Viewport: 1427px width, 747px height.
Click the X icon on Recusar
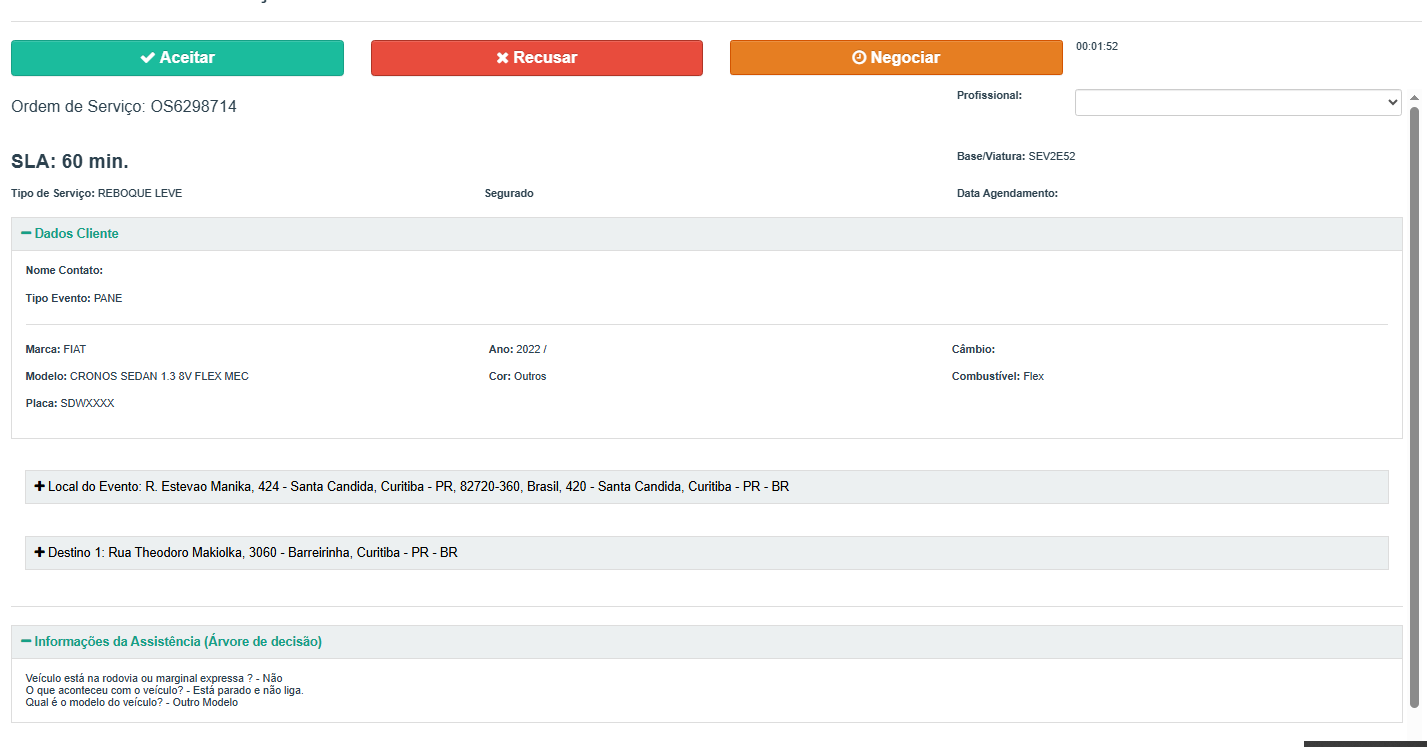[x=502, y=58]
